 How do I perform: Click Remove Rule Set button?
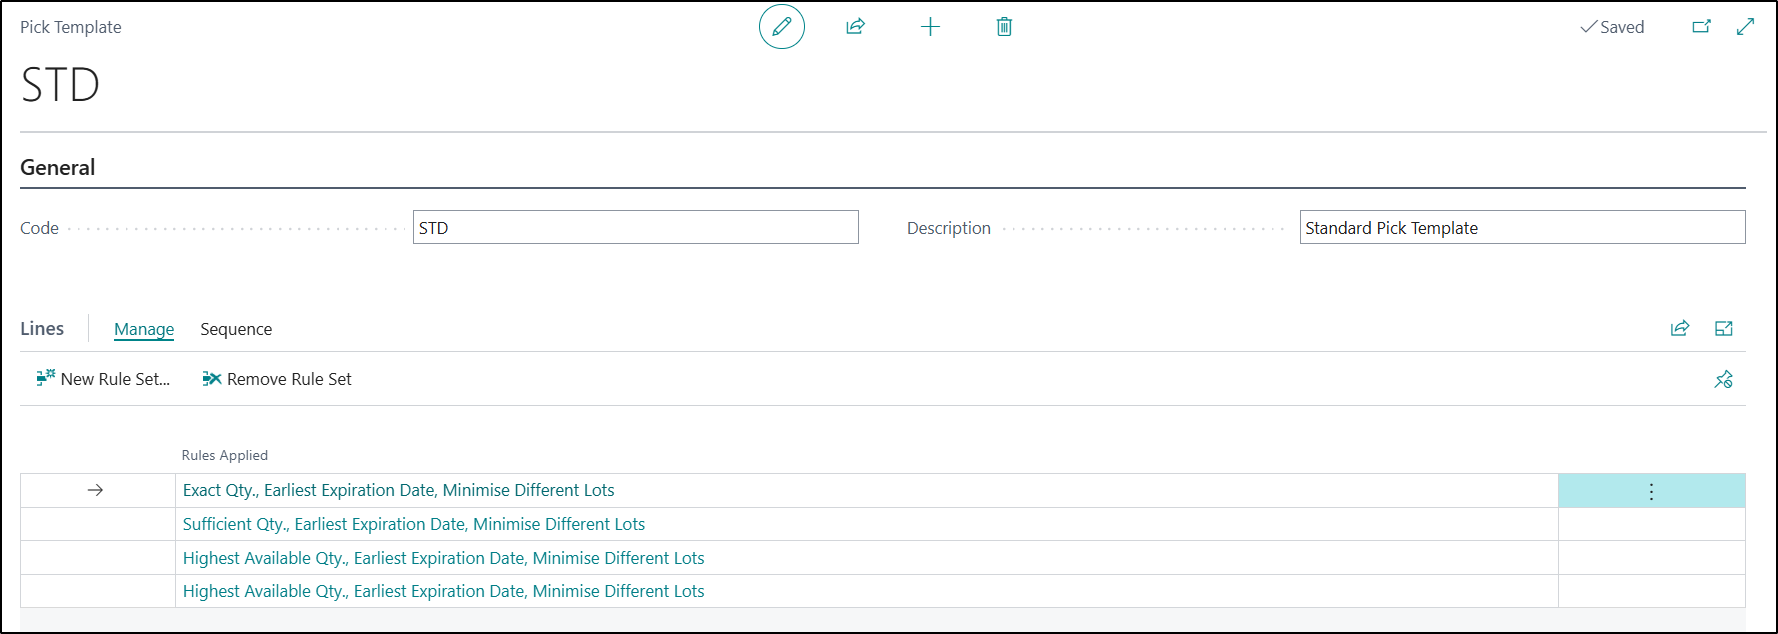tap(278, 379)
